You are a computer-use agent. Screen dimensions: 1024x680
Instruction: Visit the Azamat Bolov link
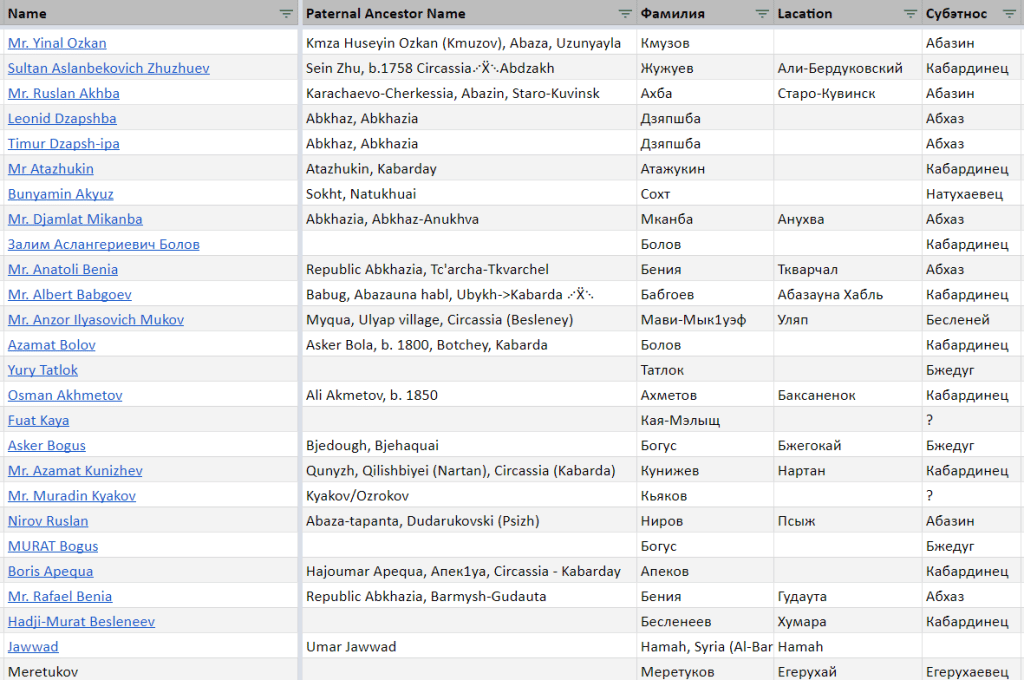pyautogui.click(x=52, y=345)
